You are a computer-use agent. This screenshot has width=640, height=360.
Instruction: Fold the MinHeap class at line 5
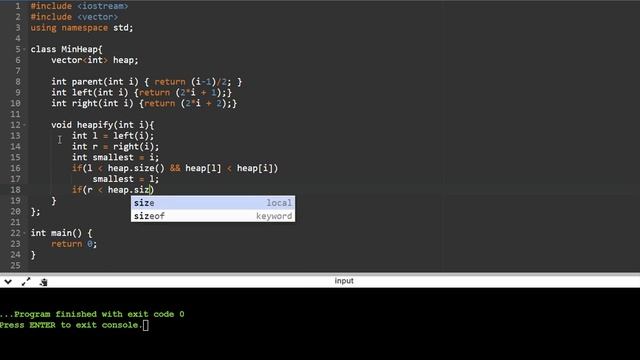tap(24, 49)
